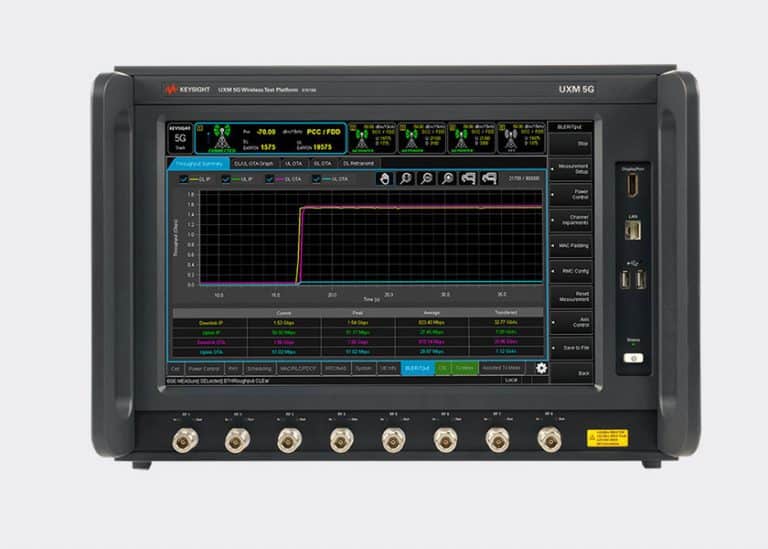
Task: Toggle the DL OTA trace checkbox
Action: coord(269,179)
